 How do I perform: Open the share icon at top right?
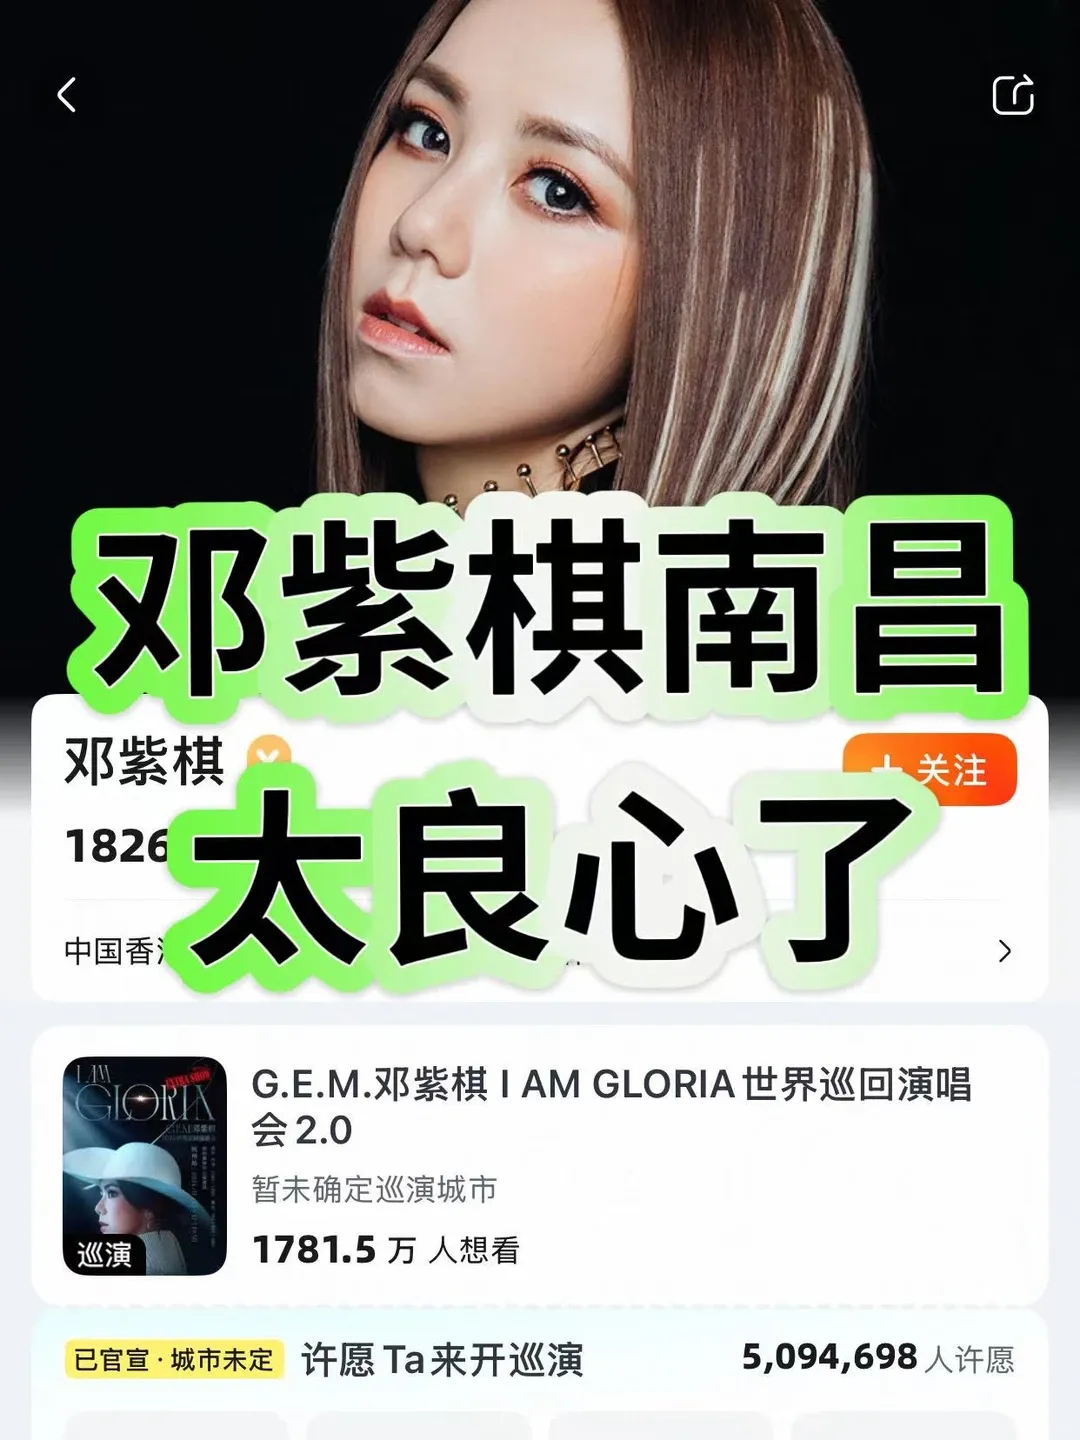[1012, 95]
